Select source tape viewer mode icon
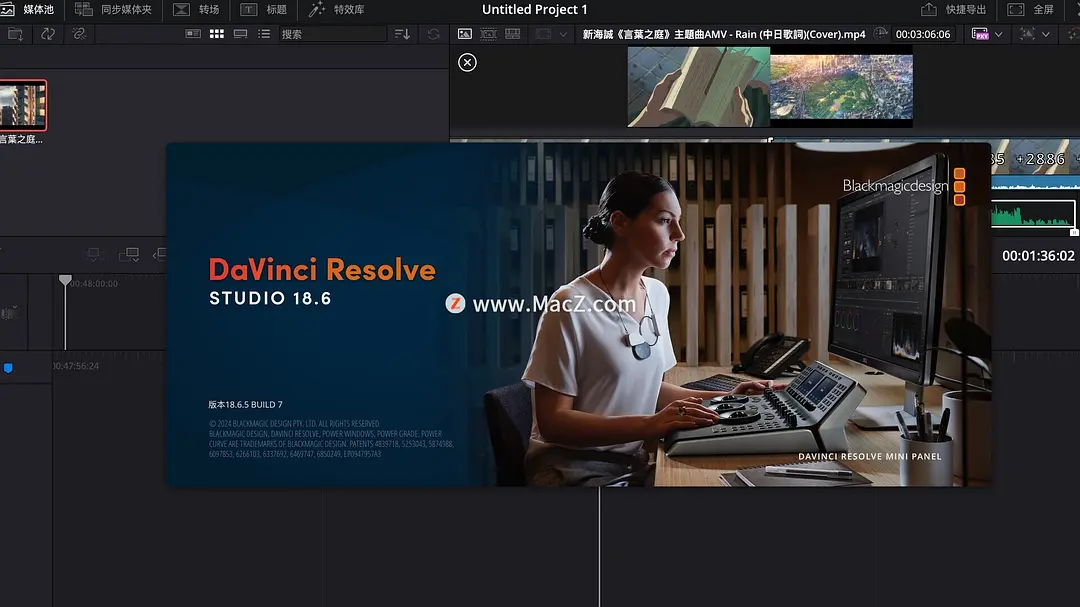 click(x=488, y=34)
